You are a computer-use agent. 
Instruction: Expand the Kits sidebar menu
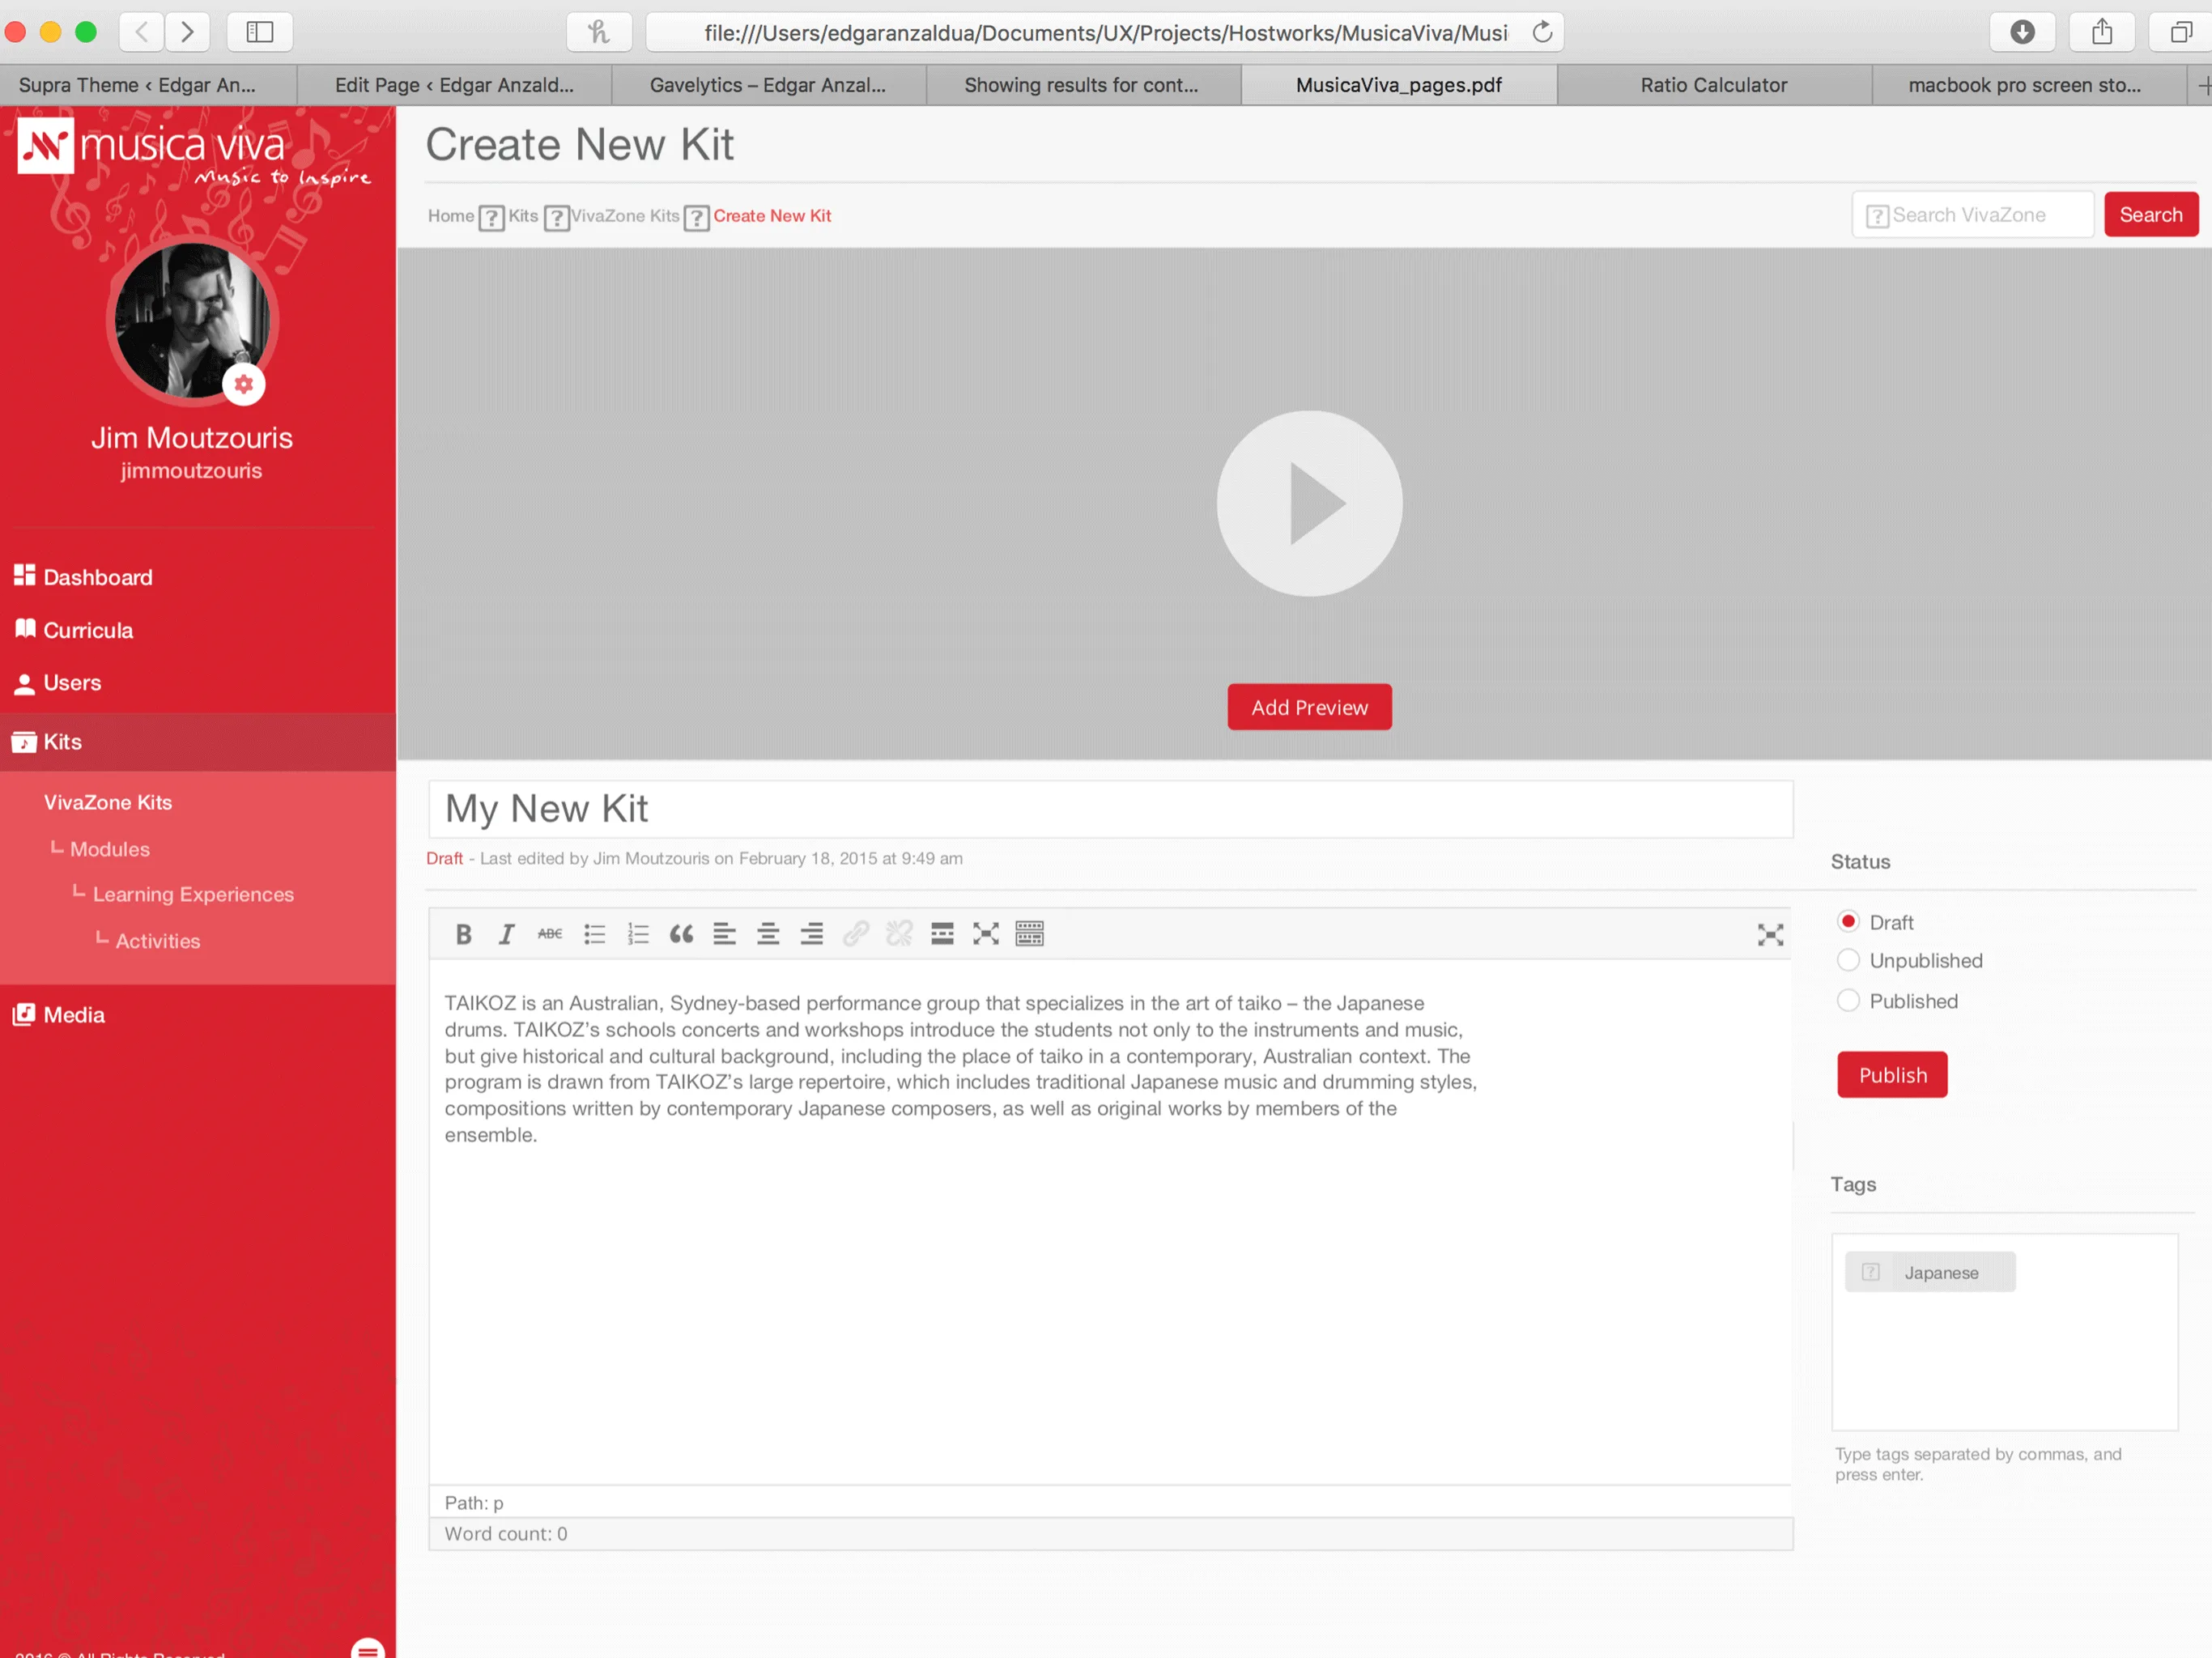(62, 742)
